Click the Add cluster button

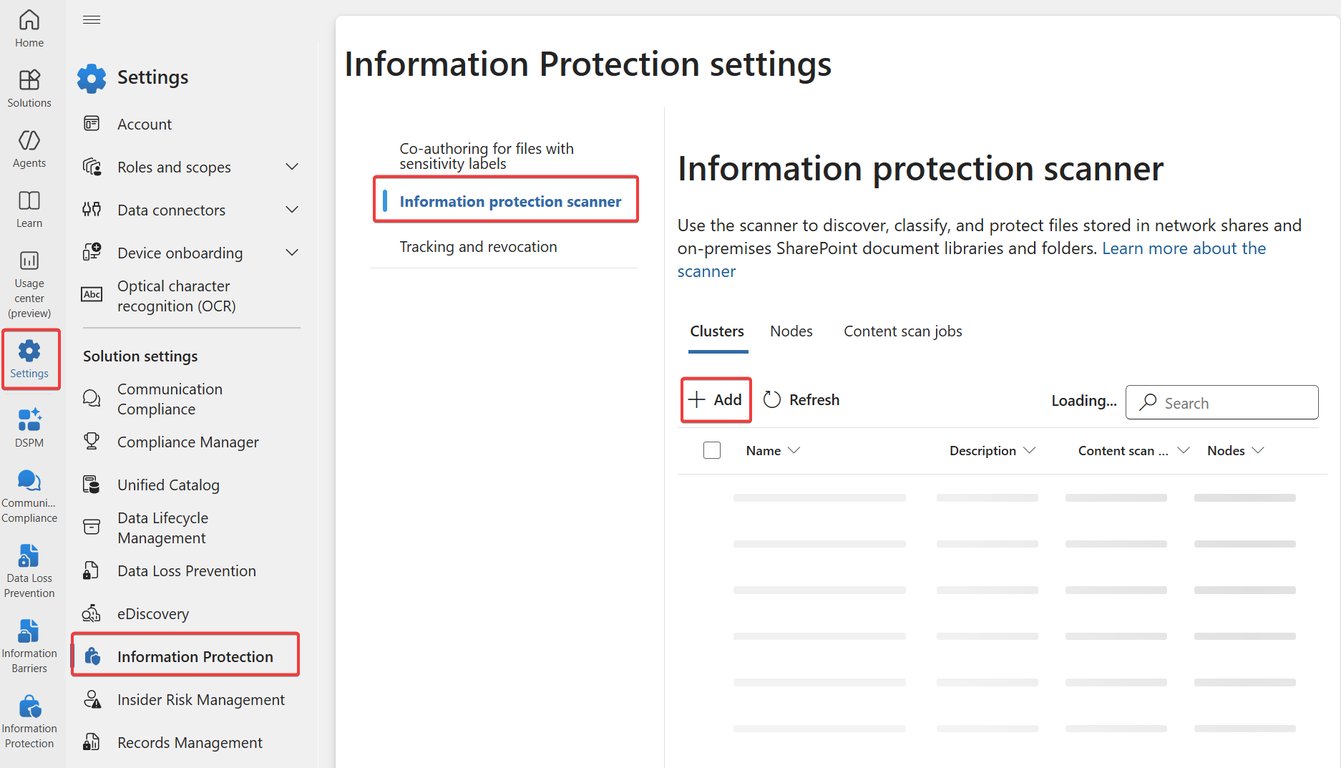click(x=716, y=400)
